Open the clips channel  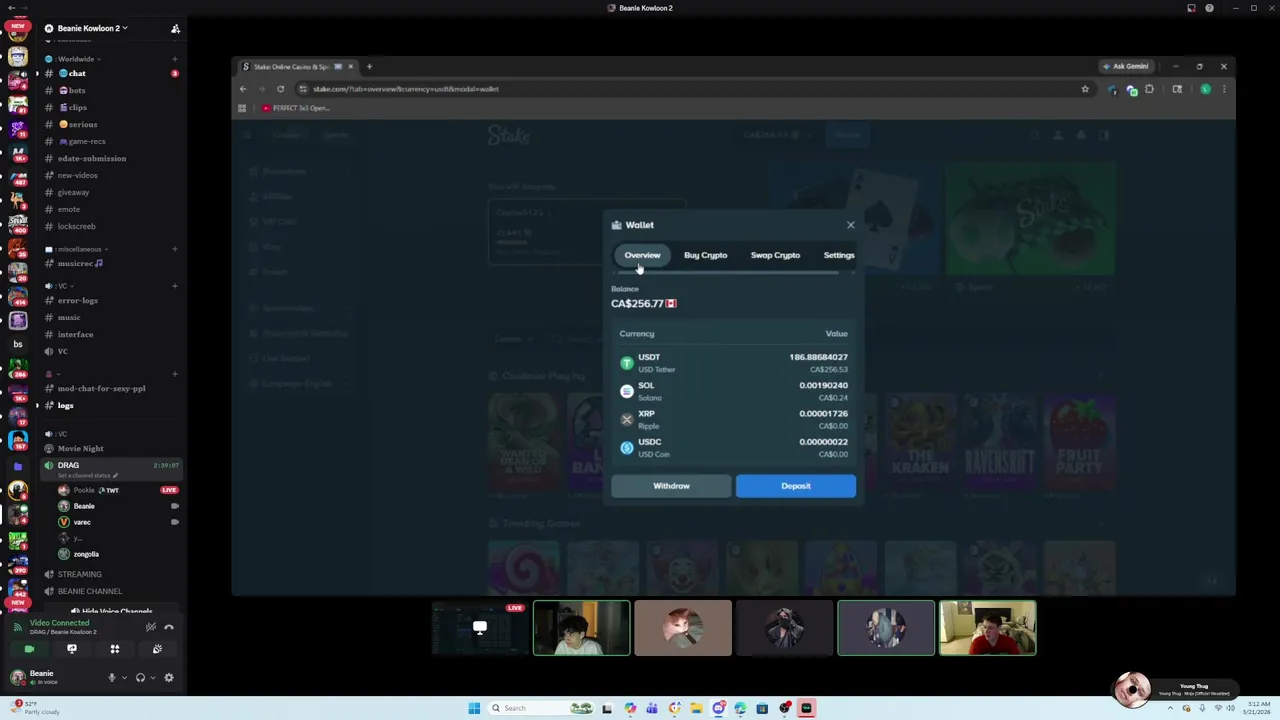coord(110,107)
